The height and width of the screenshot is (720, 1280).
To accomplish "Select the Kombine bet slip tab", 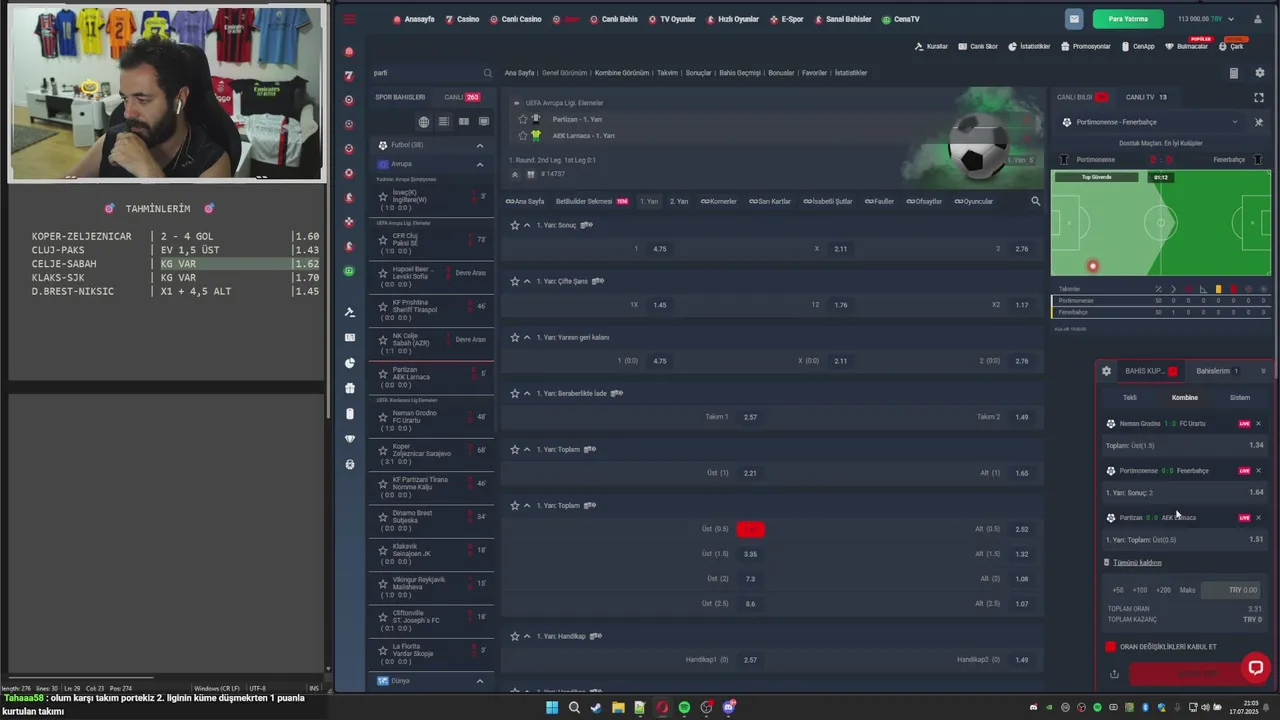I will (x=1185, y=397).
